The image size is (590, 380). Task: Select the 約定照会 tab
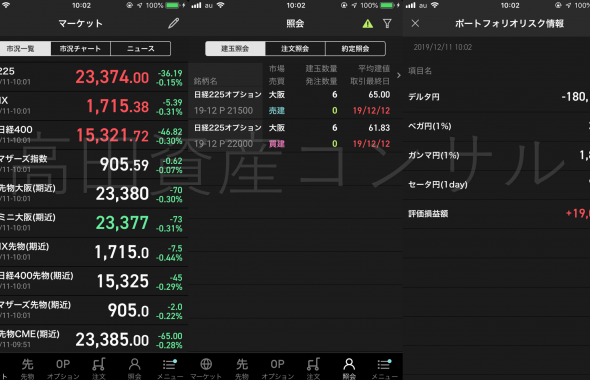click(355, 49)
